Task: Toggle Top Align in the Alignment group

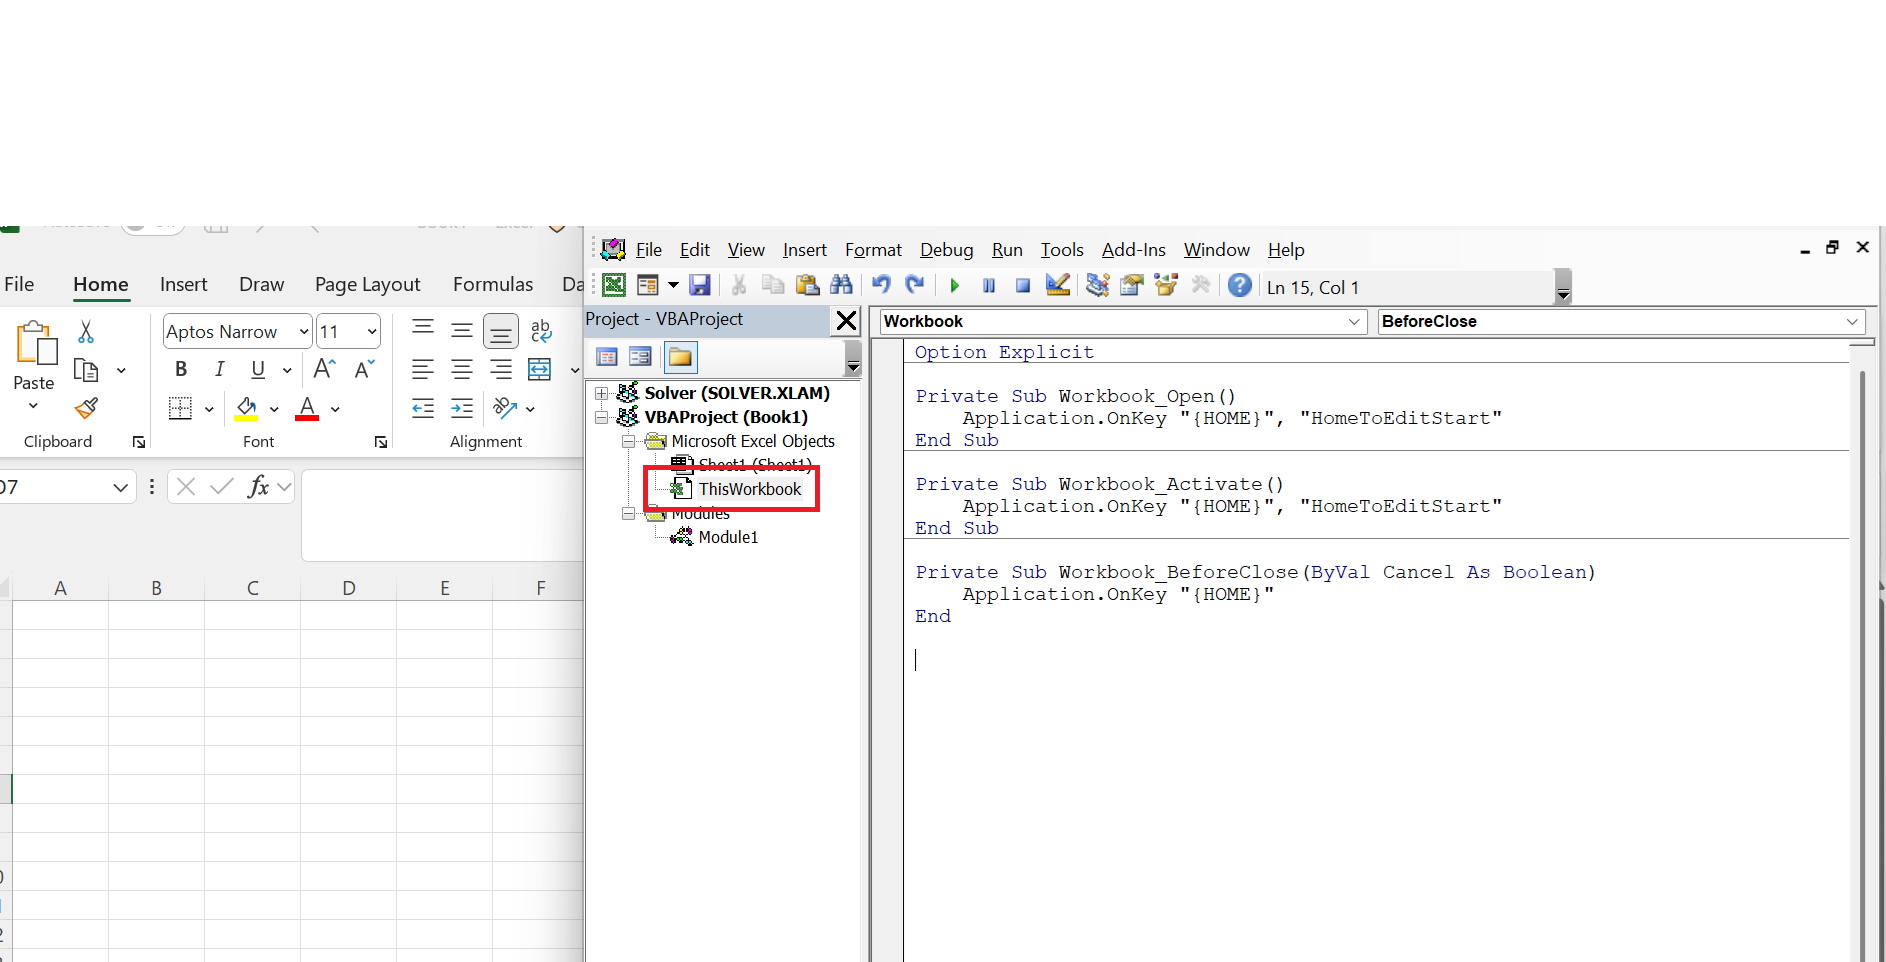Action: coord(423,329)
